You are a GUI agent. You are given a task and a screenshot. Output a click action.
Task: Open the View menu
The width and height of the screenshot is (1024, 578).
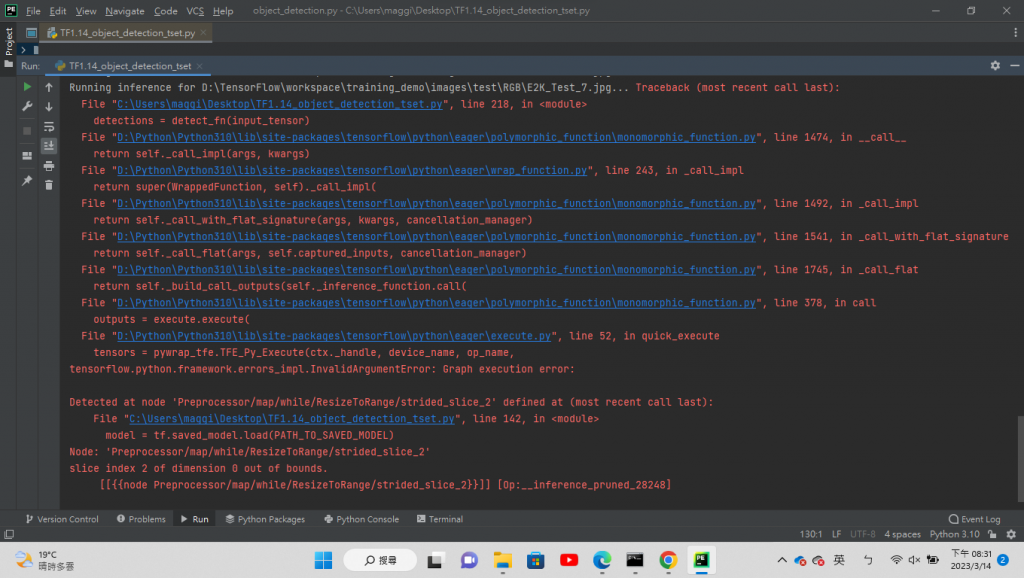[x=86, y=11]
